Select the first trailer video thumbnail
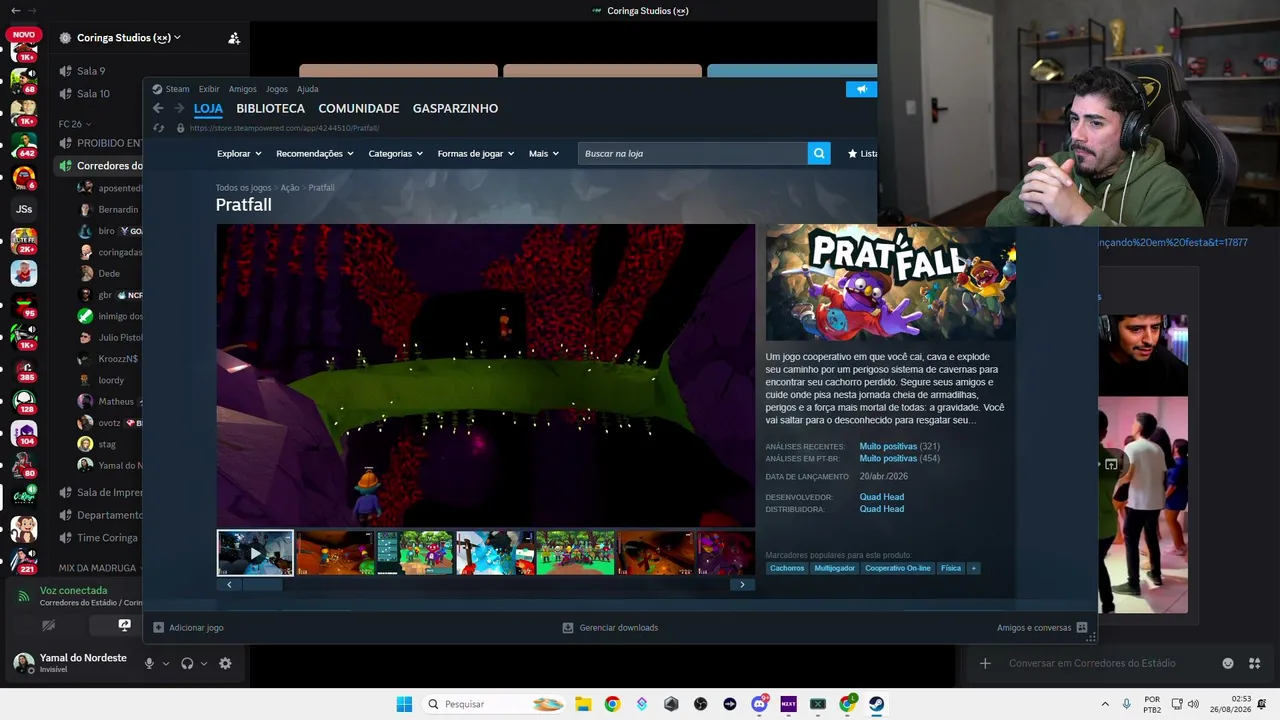Viewport: 1280px width, 720px height. click(x=256, y=553)
